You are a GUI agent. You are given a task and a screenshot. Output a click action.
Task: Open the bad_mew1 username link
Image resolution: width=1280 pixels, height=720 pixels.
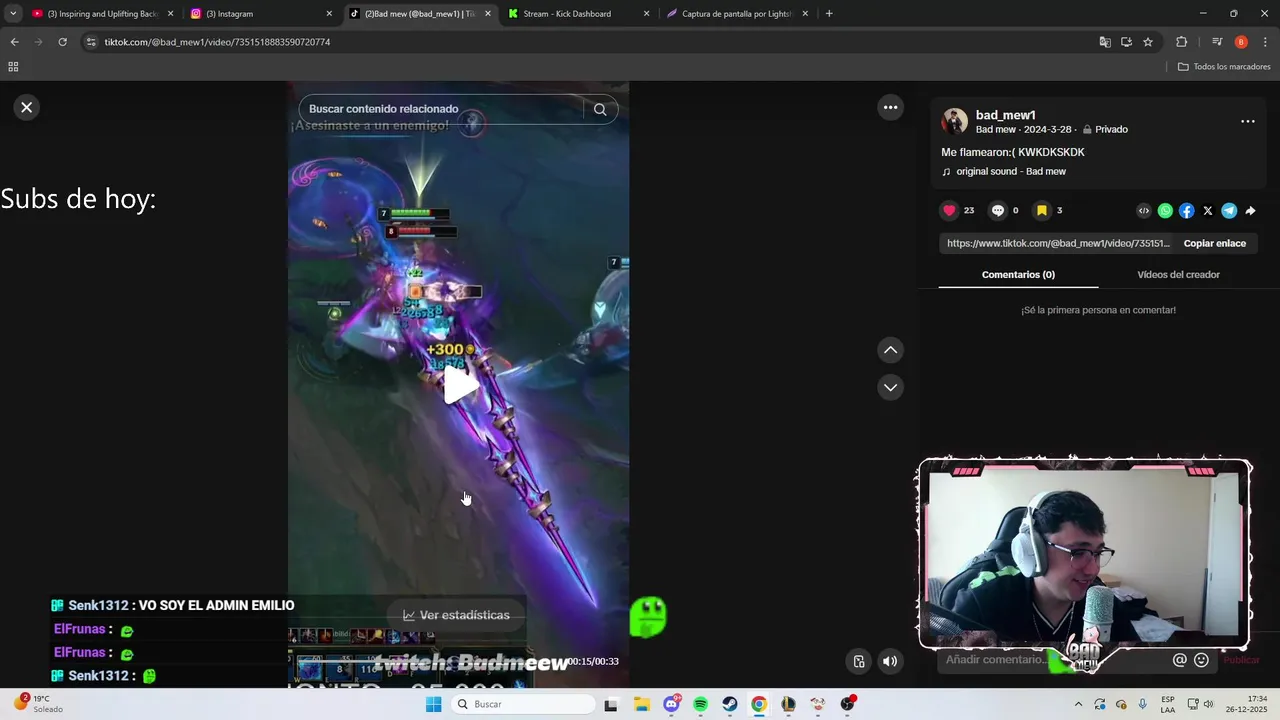1005,115
